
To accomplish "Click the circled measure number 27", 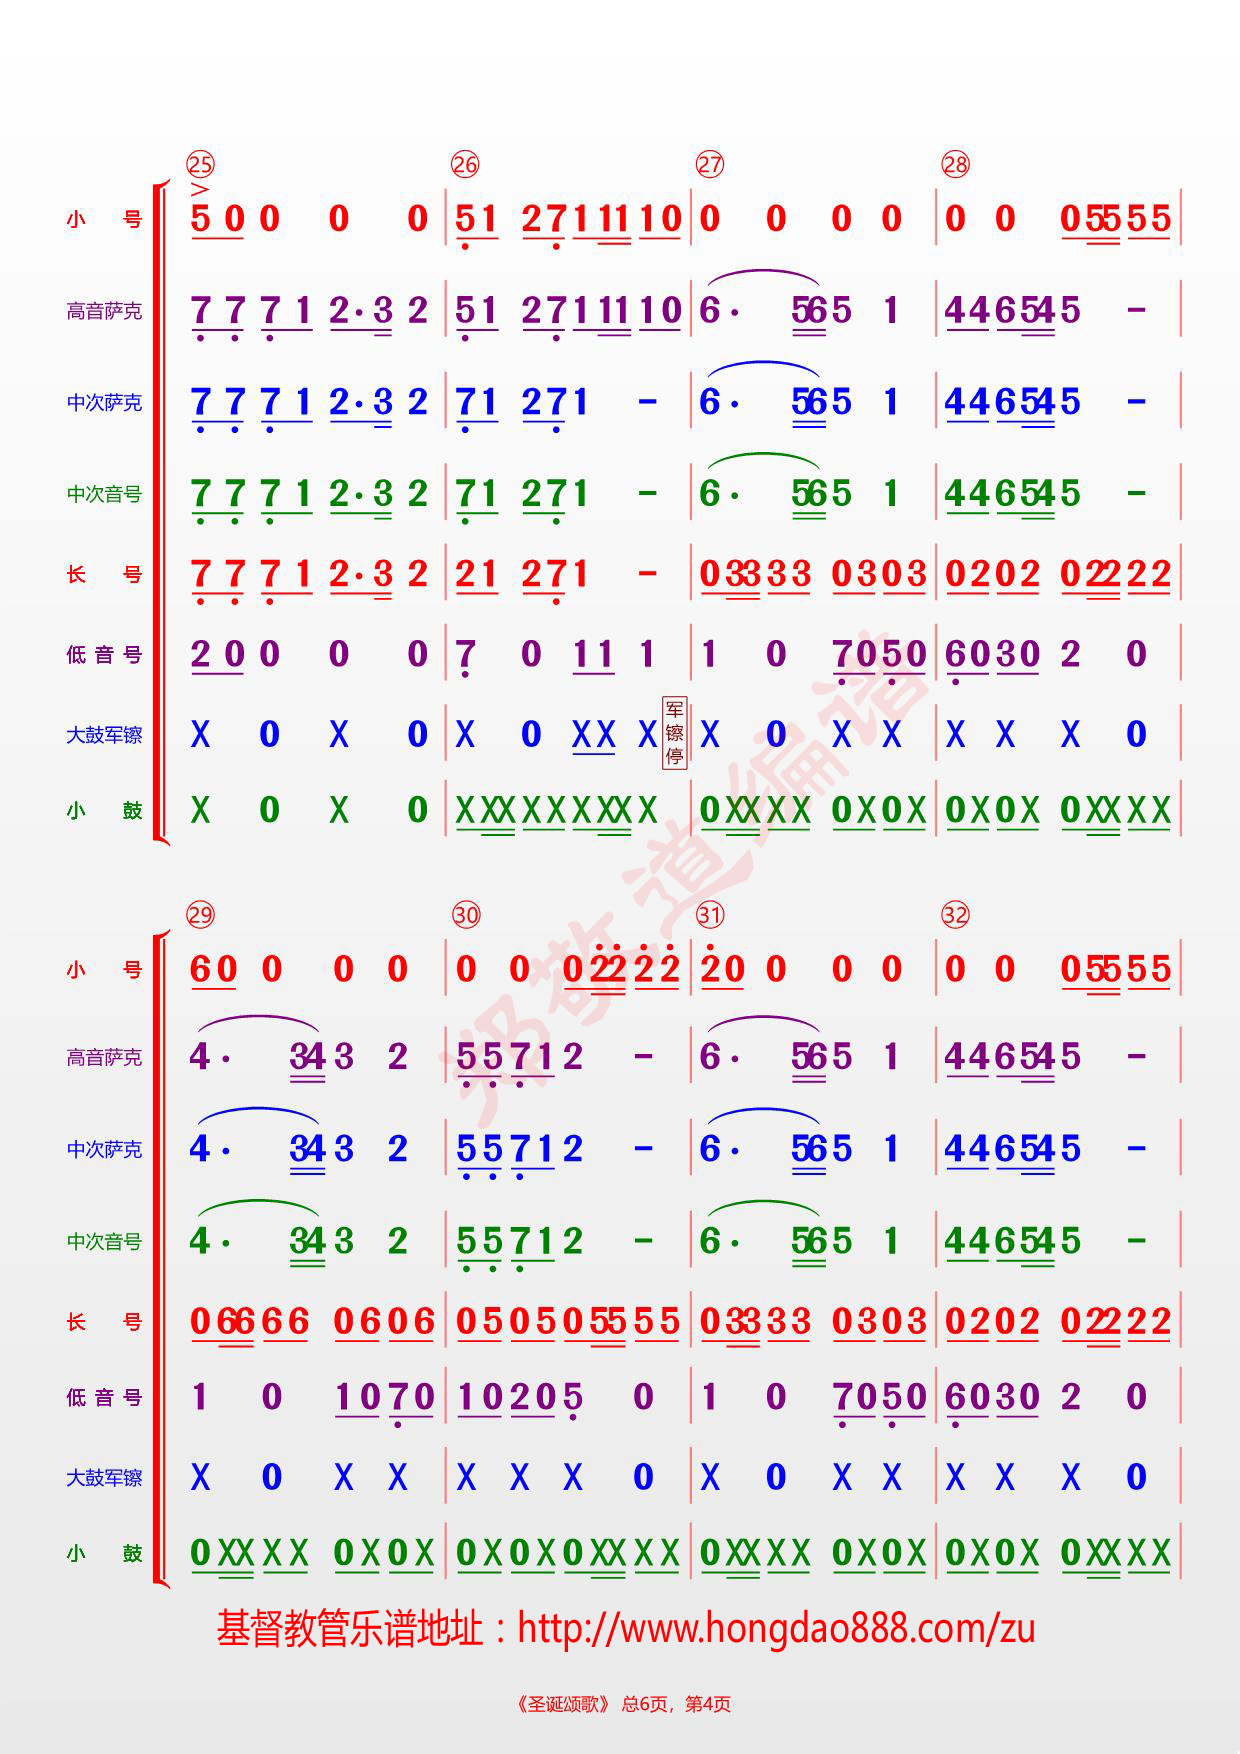I will coord(709,165).
